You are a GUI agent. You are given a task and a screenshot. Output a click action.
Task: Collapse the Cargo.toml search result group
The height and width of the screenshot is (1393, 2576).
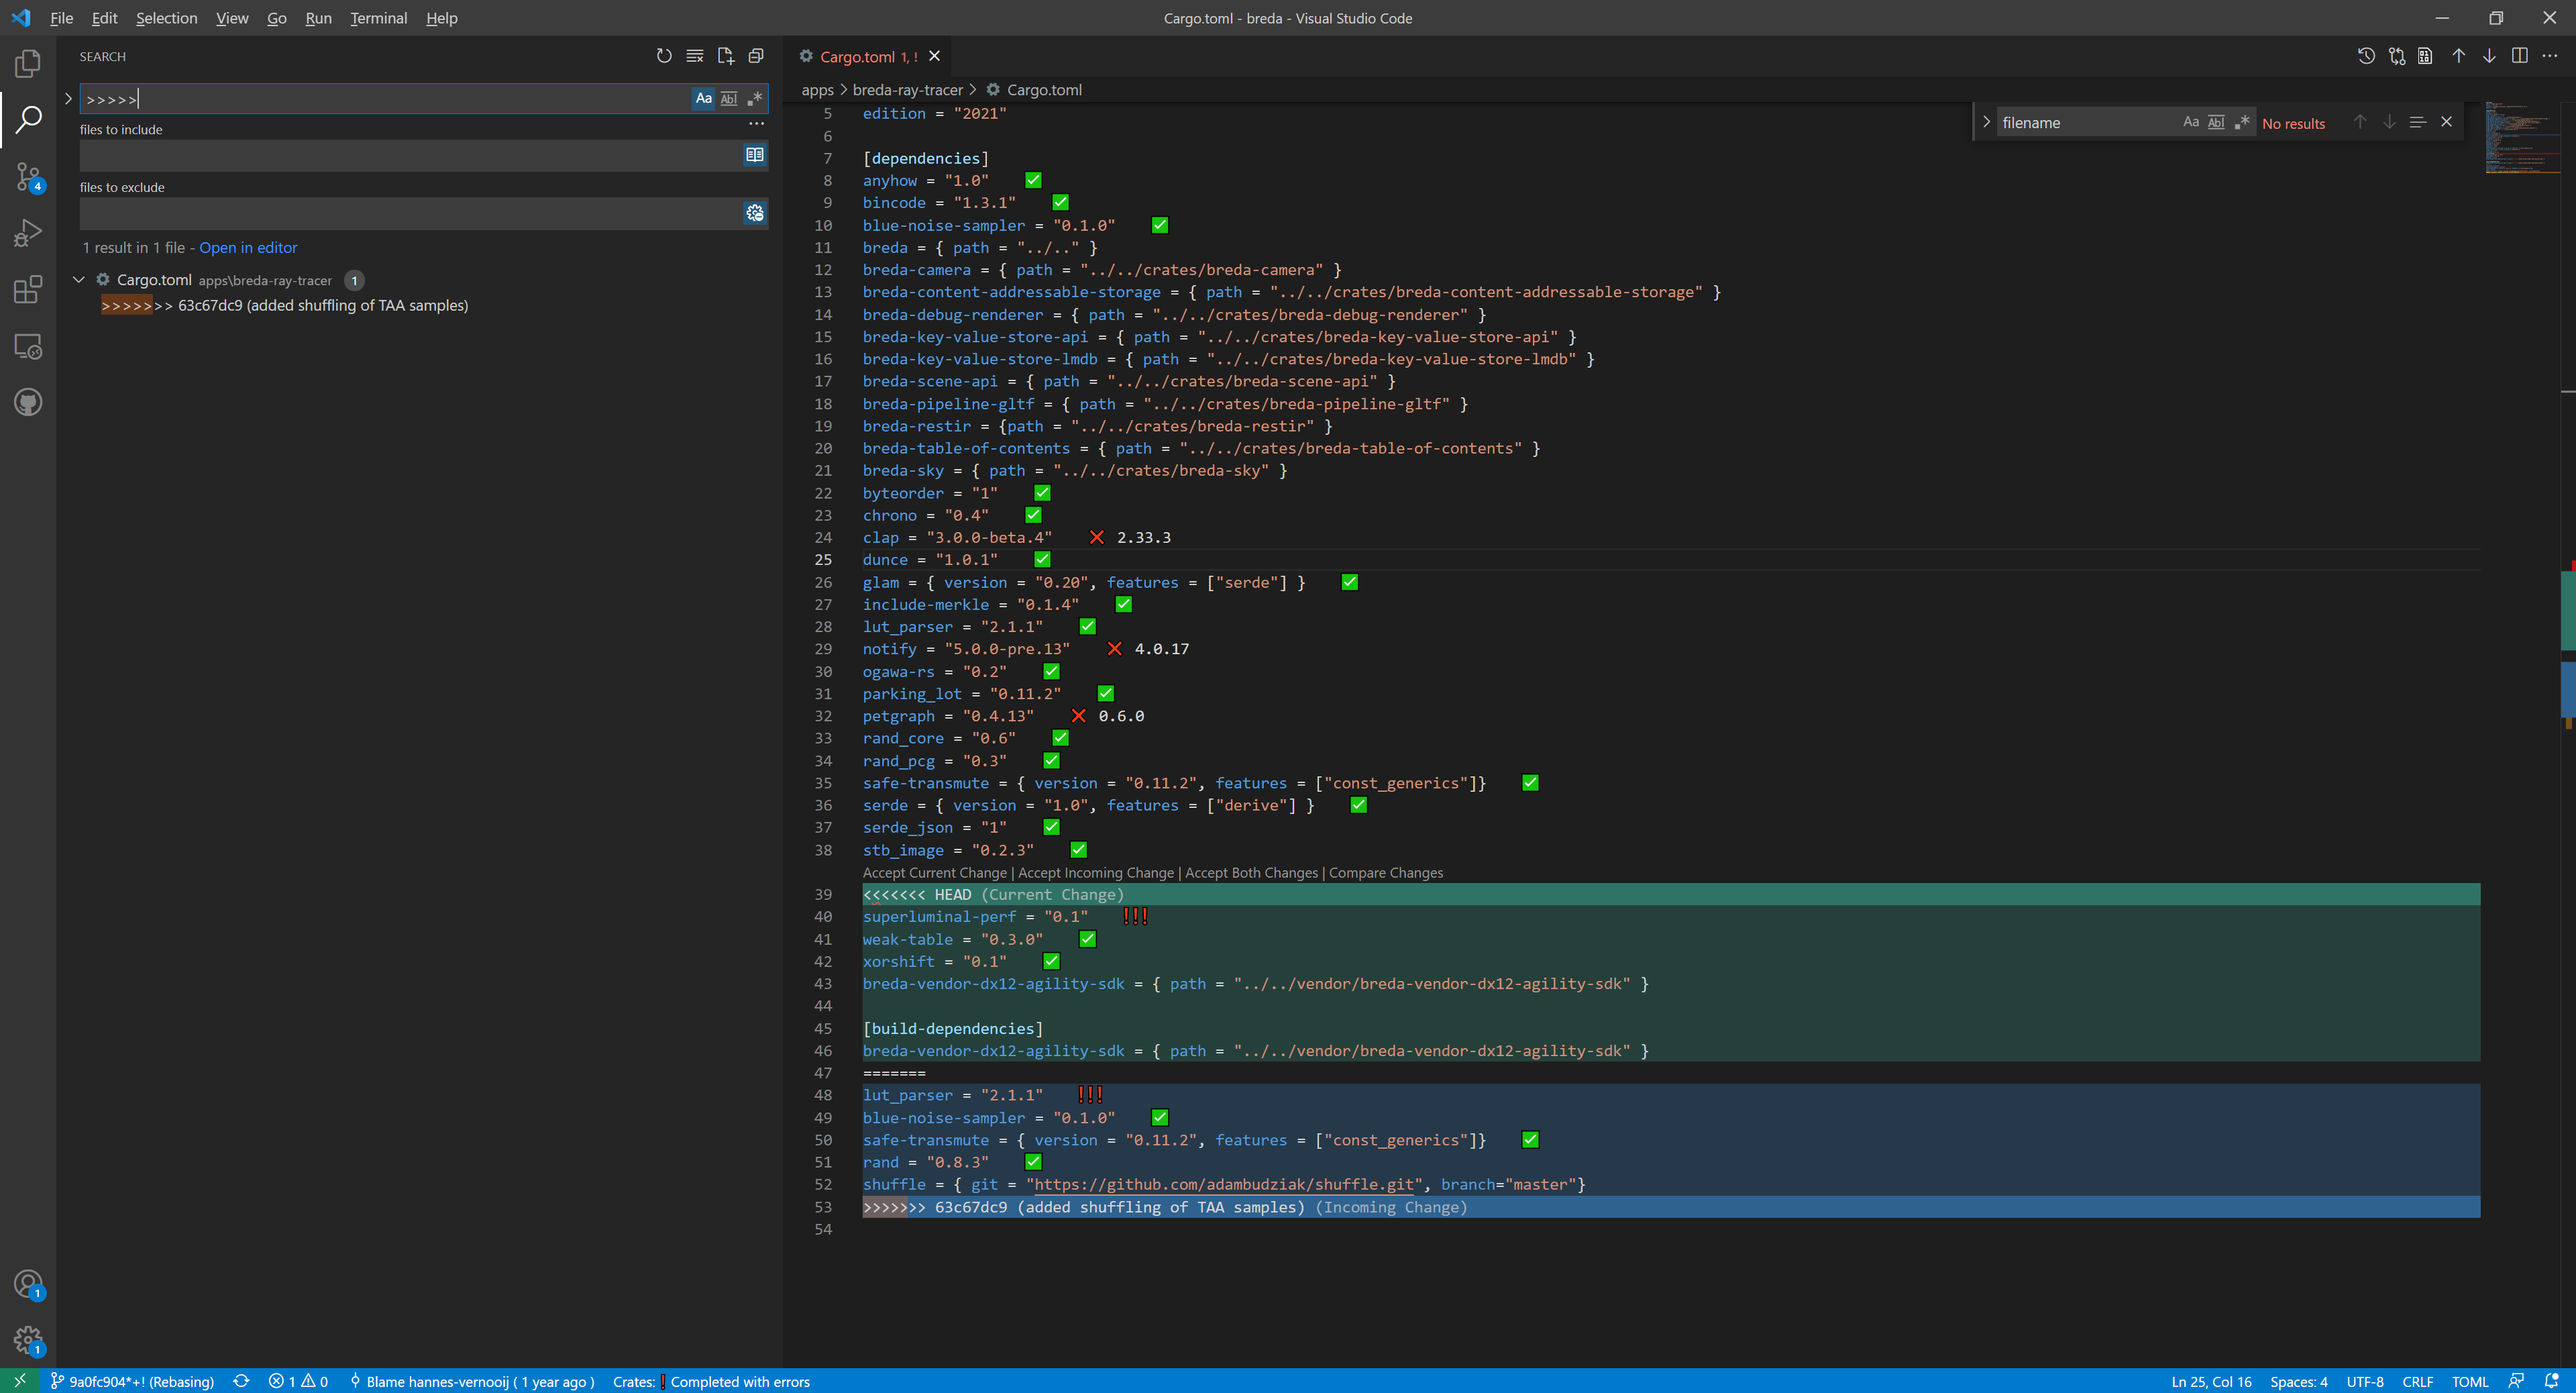[x=79, y=280]
